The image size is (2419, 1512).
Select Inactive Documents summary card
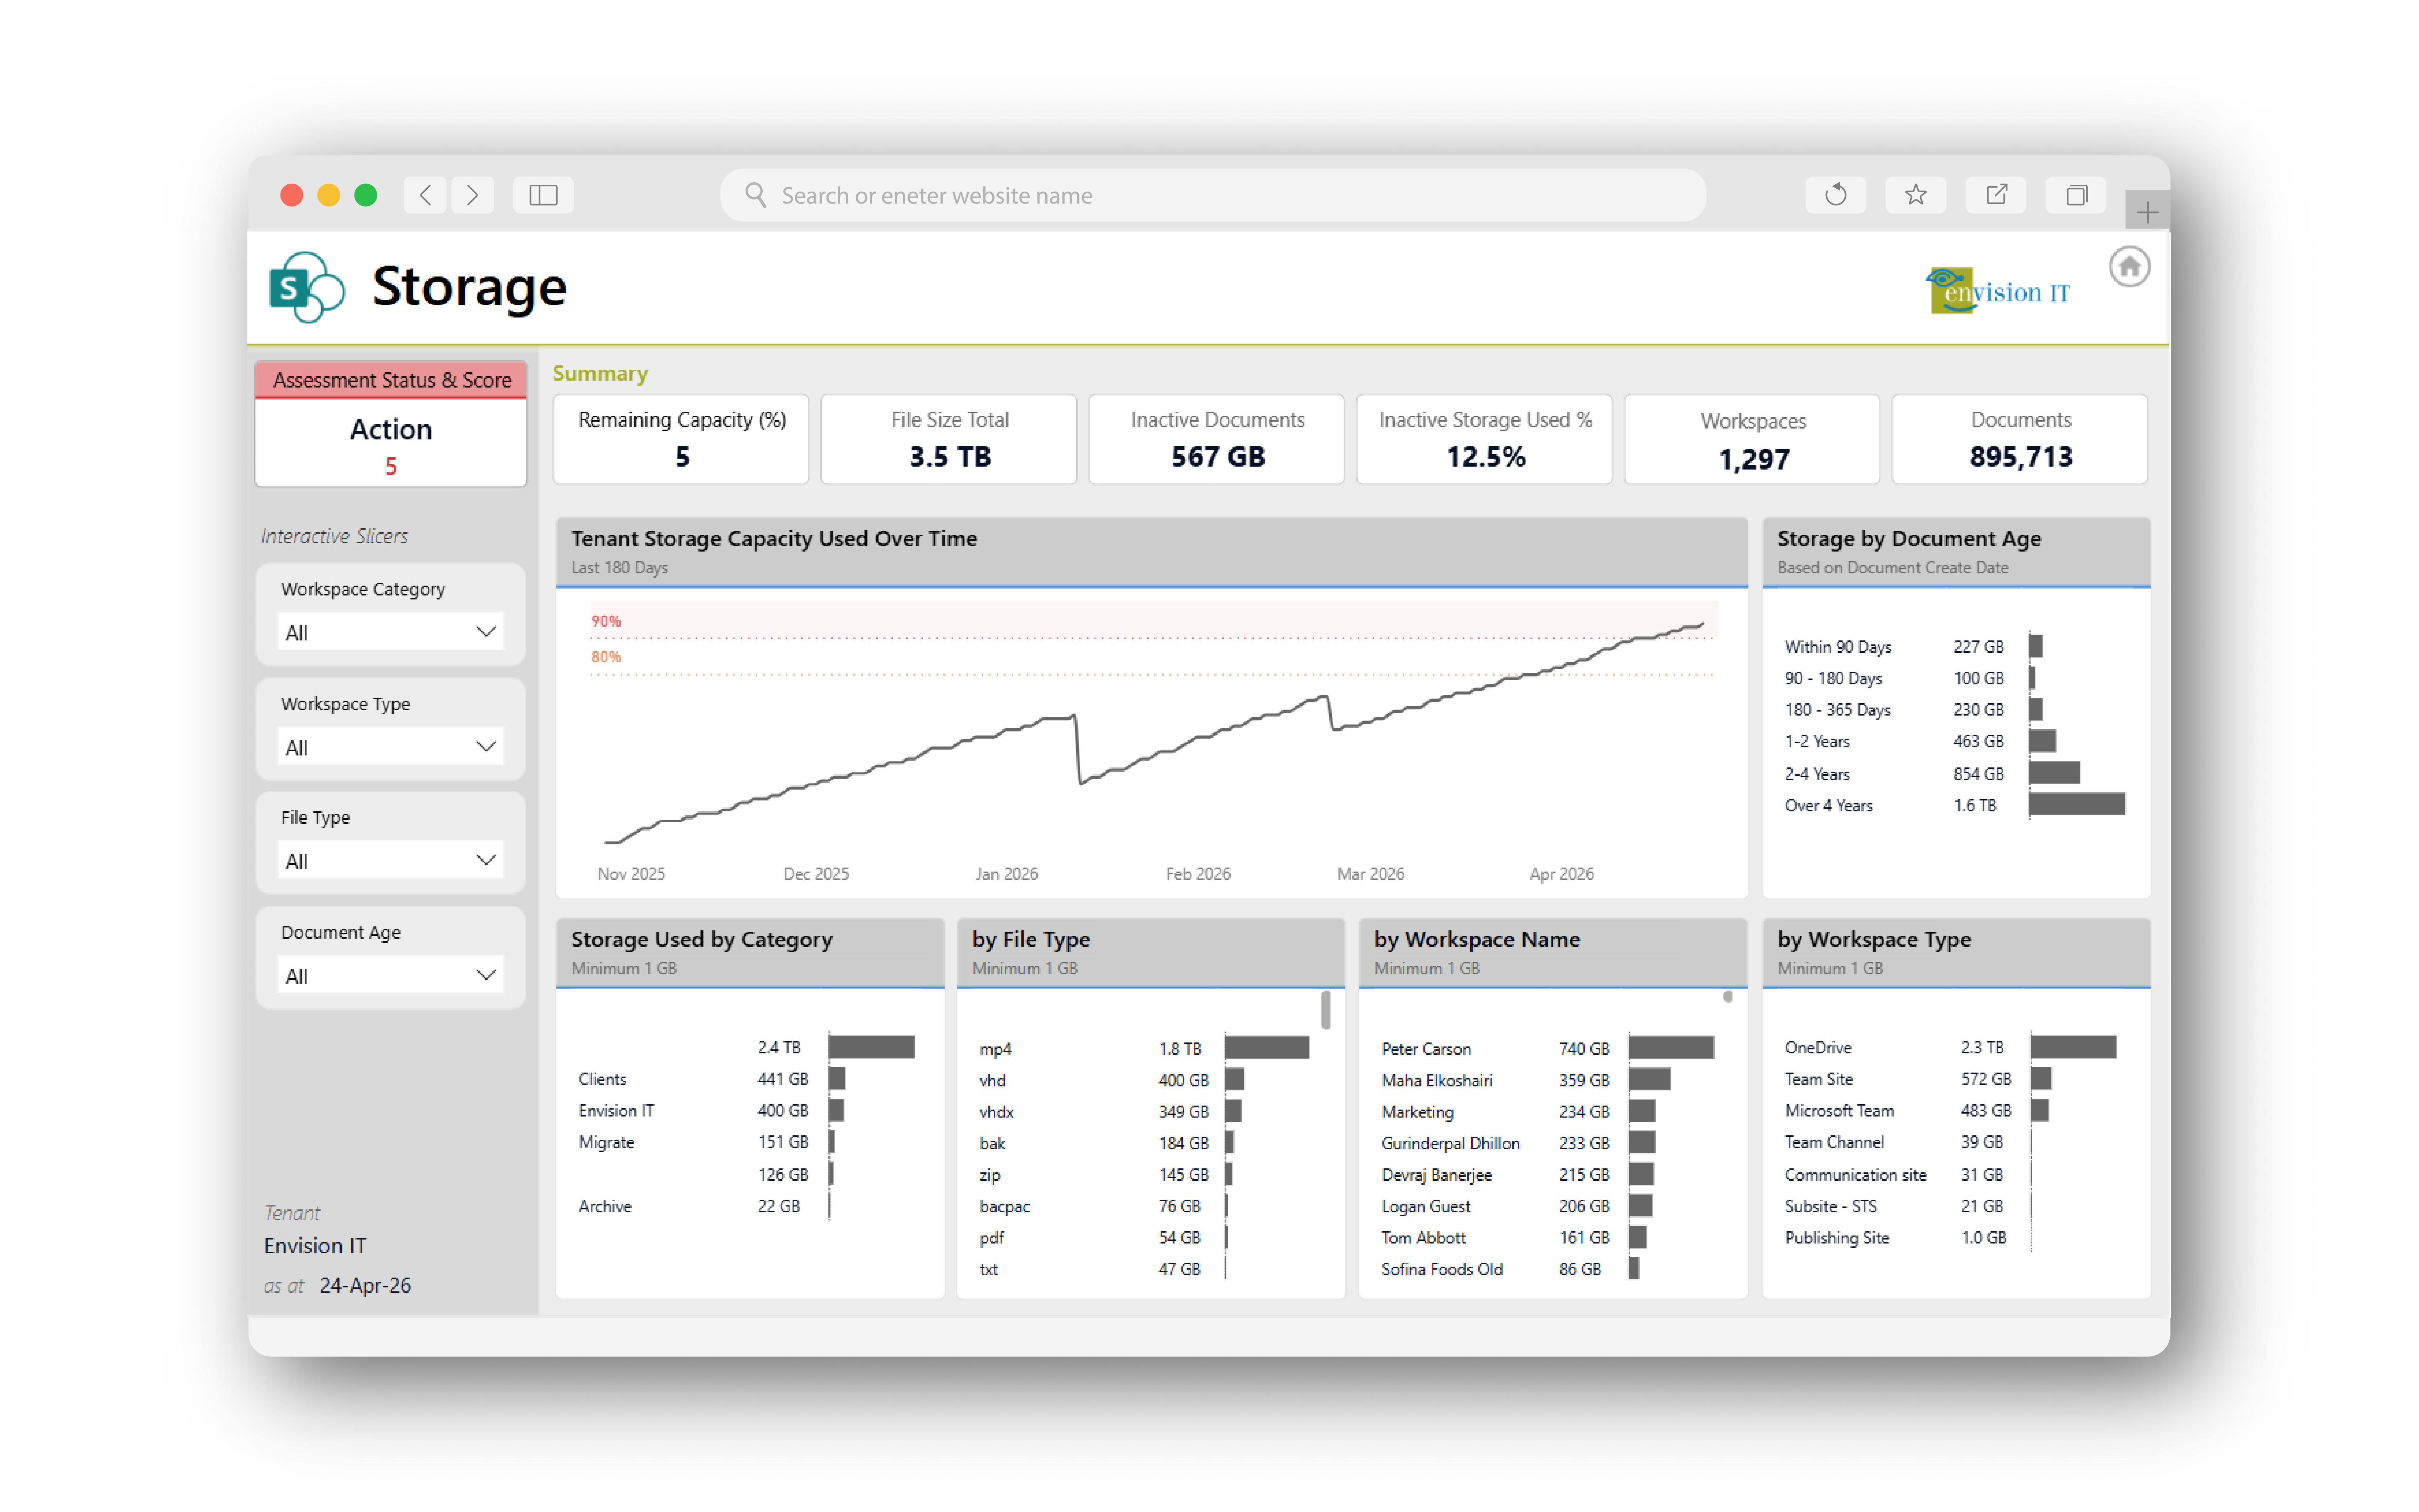click(x=1217, y=440)
